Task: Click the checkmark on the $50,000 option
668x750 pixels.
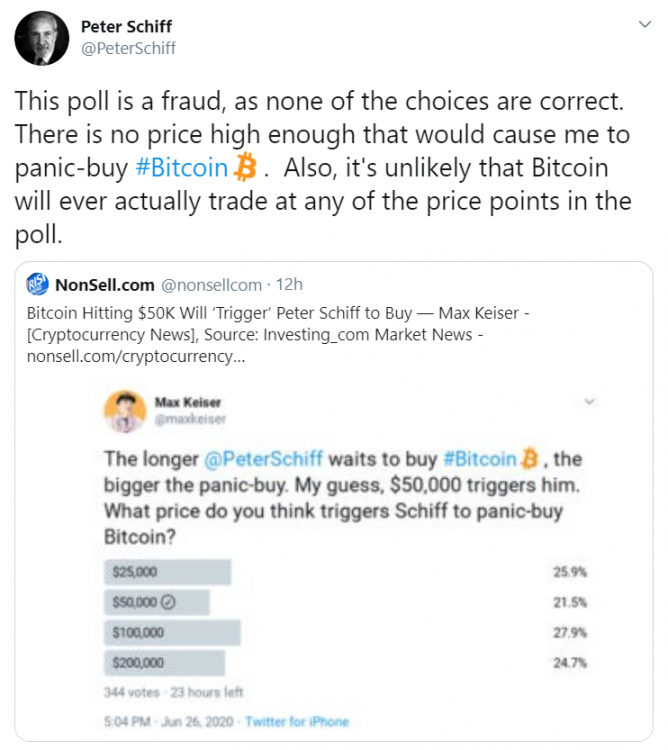Action: (168, 602)
